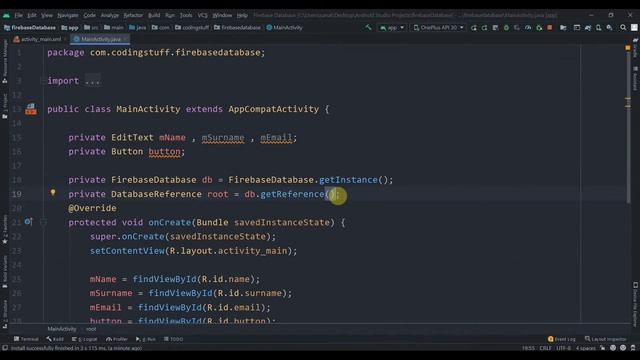
Task: Click the MainActivity class breadcrumb
Action: pyautogui.click(x=284, y=28)
